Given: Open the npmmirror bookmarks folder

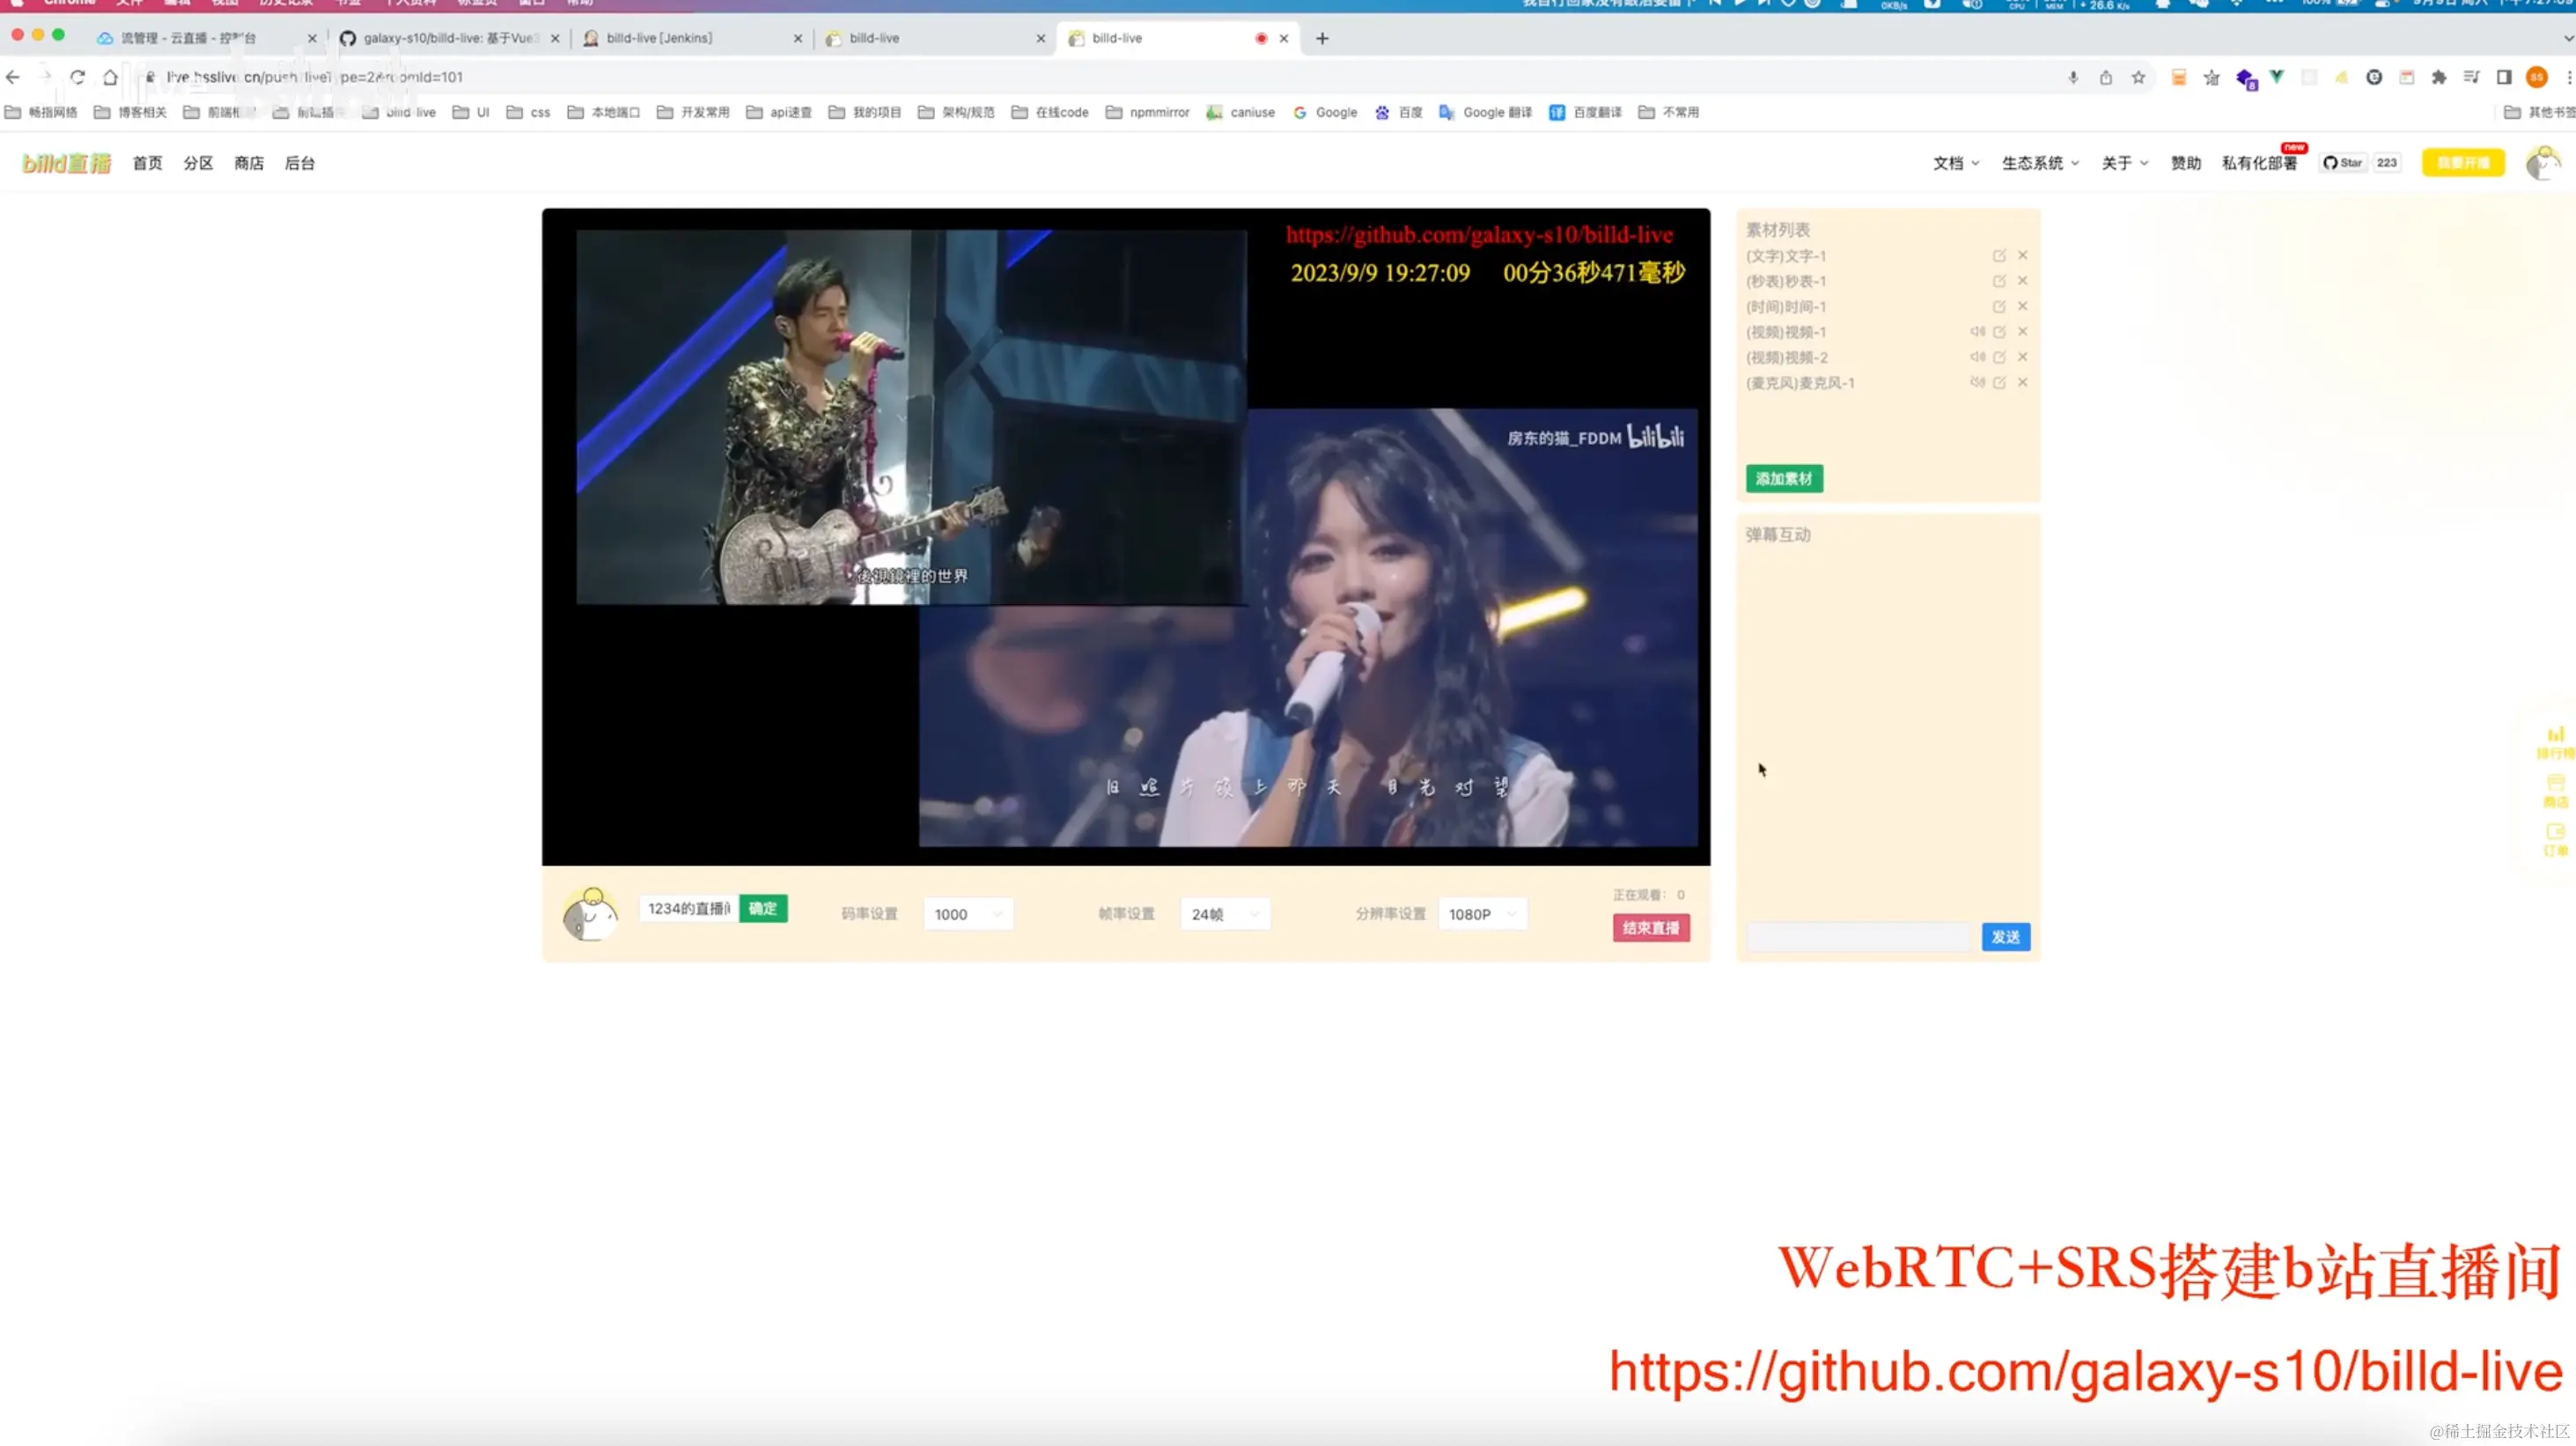Looking at the screenshot, I should point(1147,112).
